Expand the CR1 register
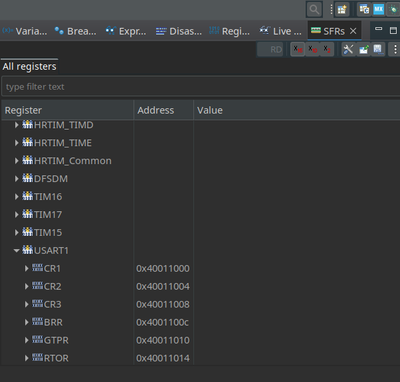The height and width of the screenshot is (382, 400). (26, 269)
